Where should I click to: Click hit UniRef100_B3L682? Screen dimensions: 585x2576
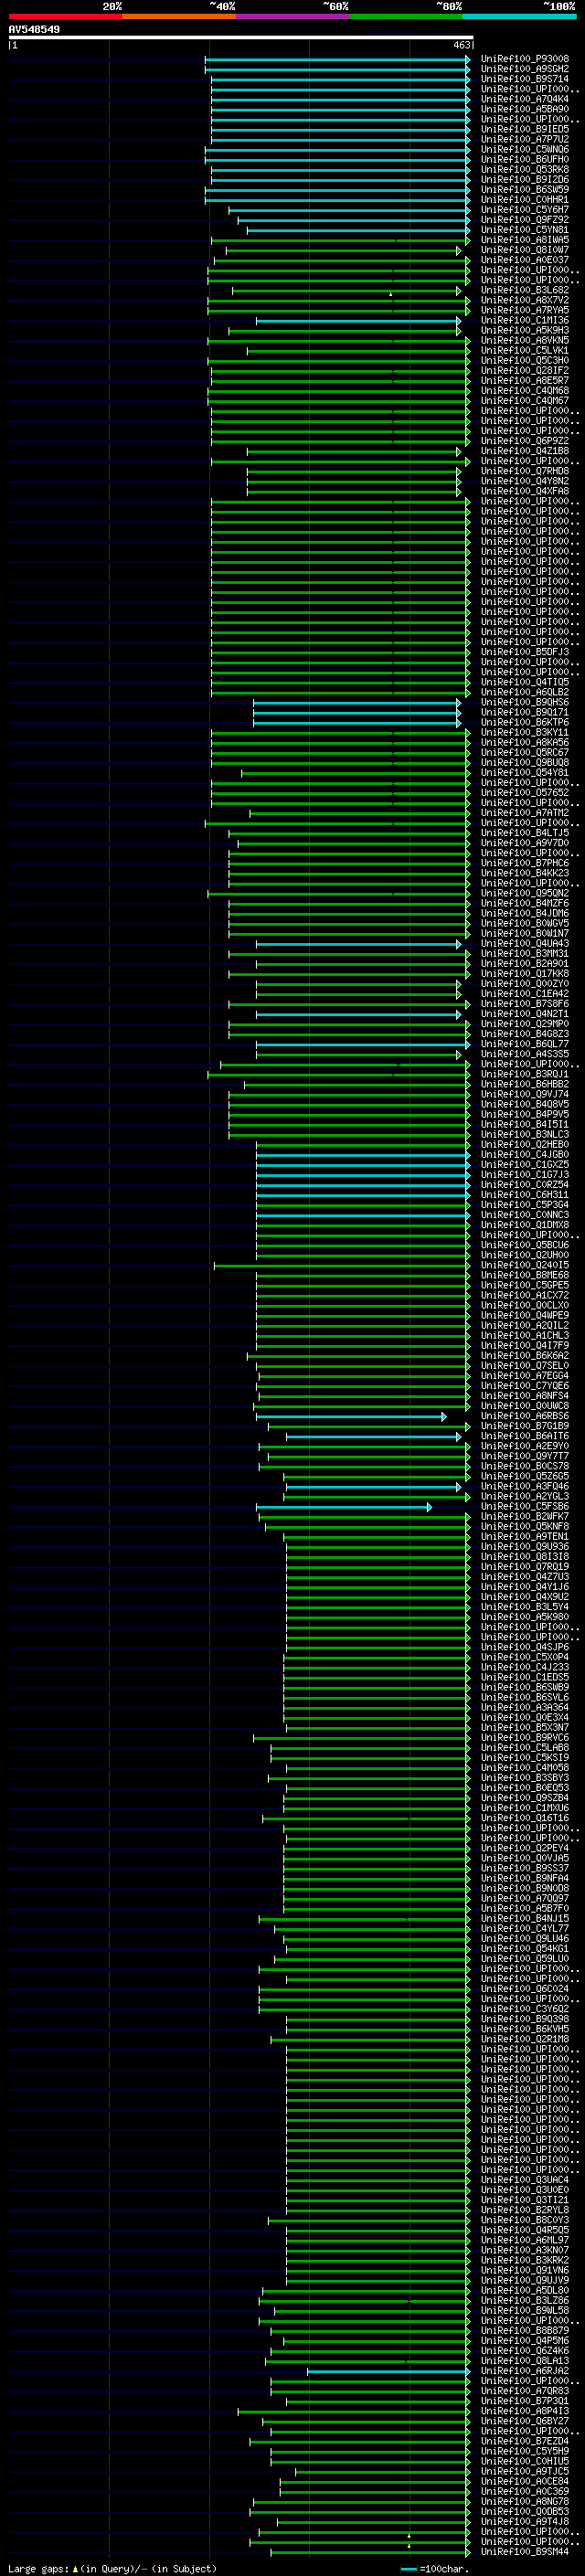pyautogui.click(x=525, y=290)
